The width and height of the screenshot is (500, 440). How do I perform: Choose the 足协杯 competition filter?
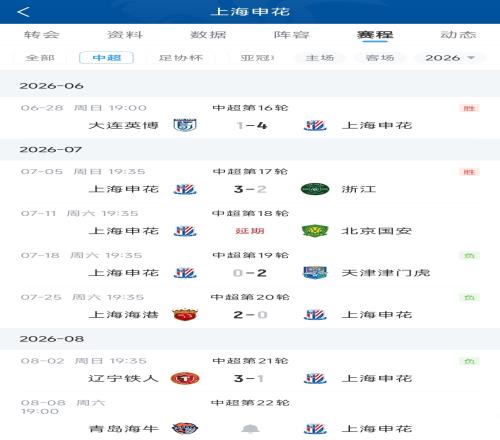[x=181, y=58]
